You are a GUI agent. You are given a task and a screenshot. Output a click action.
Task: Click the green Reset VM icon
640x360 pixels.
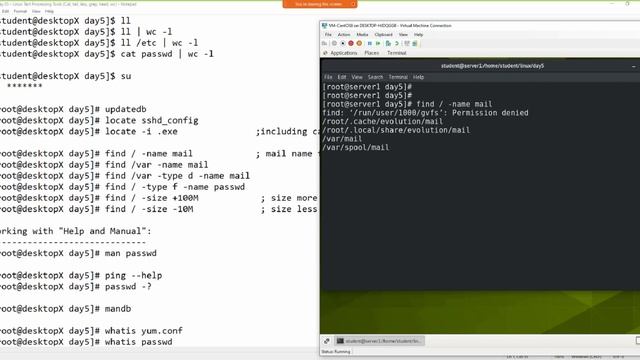(x=378, y=43)
